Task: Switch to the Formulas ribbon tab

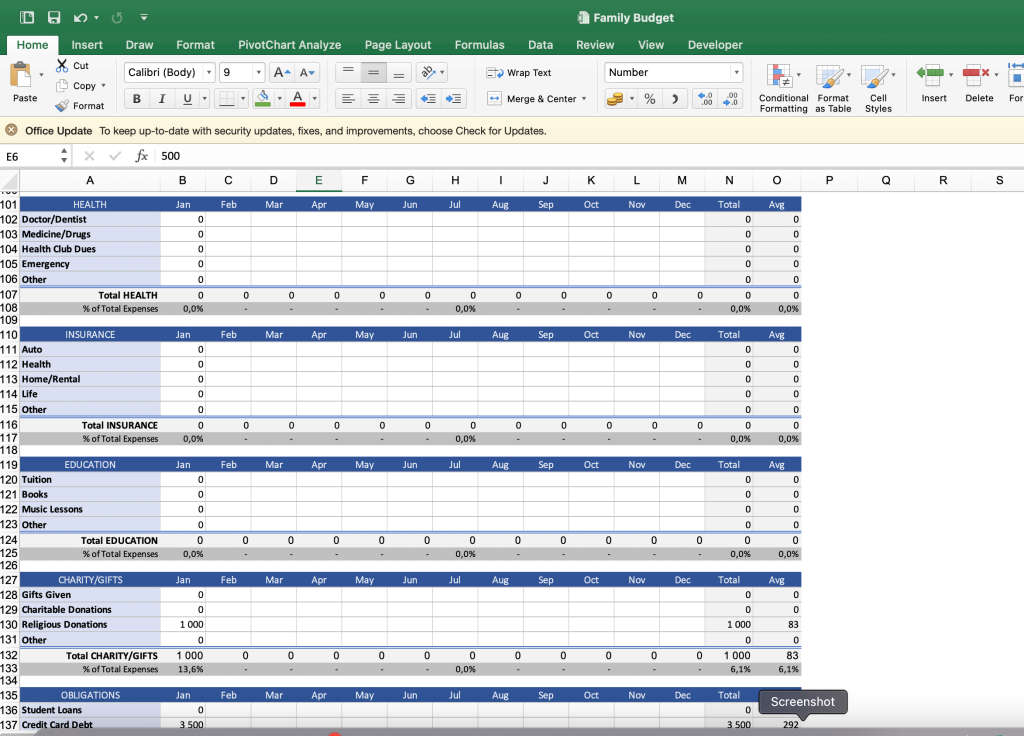Action: click(479, 45)
